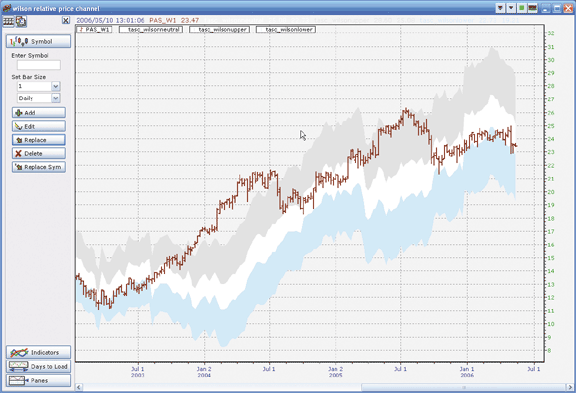The width and height of the screenshot is (576, 393).
Task: Open the Days to Load panel
Action: 38,366
